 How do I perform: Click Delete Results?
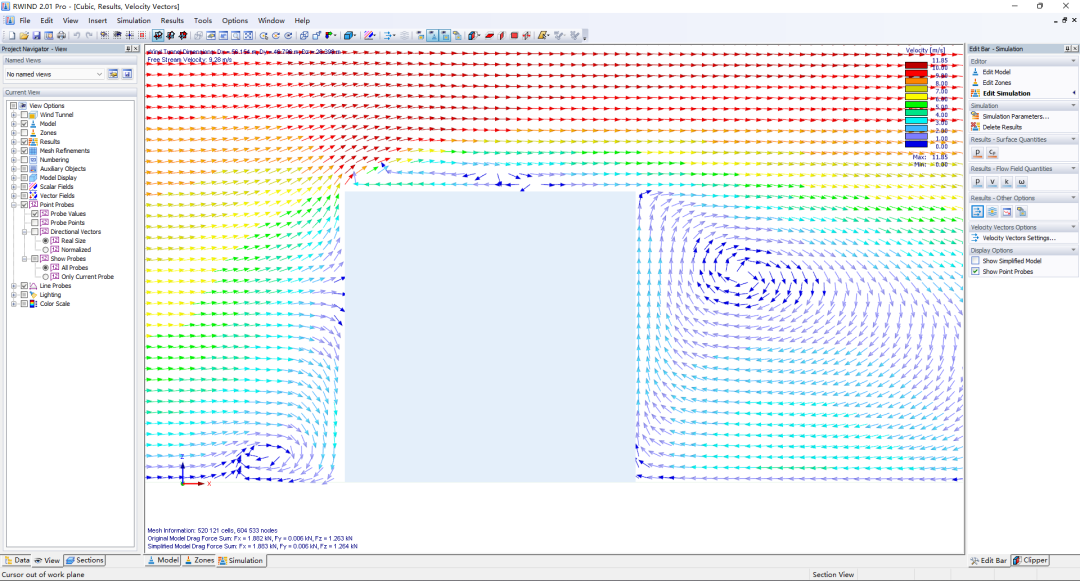1001,127
